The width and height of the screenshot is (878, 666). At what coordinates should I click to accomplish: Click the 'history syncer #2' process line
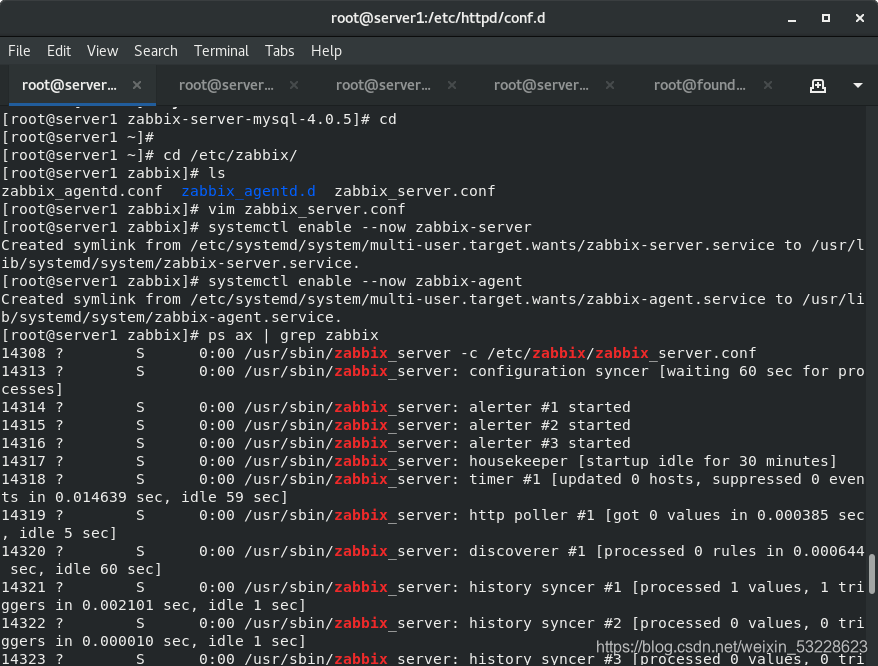[432, 632]
